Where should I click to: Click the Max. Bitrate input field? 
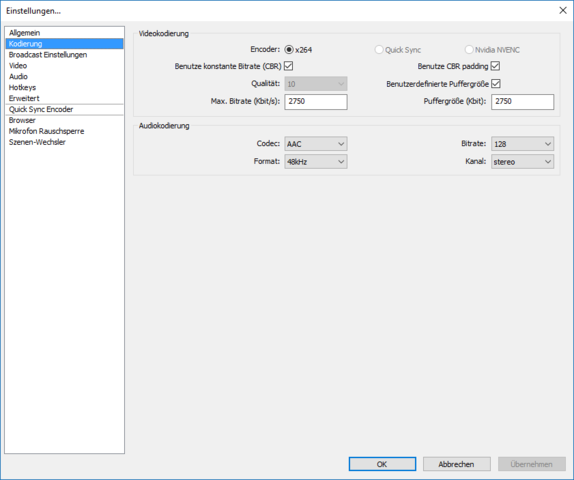316,101
